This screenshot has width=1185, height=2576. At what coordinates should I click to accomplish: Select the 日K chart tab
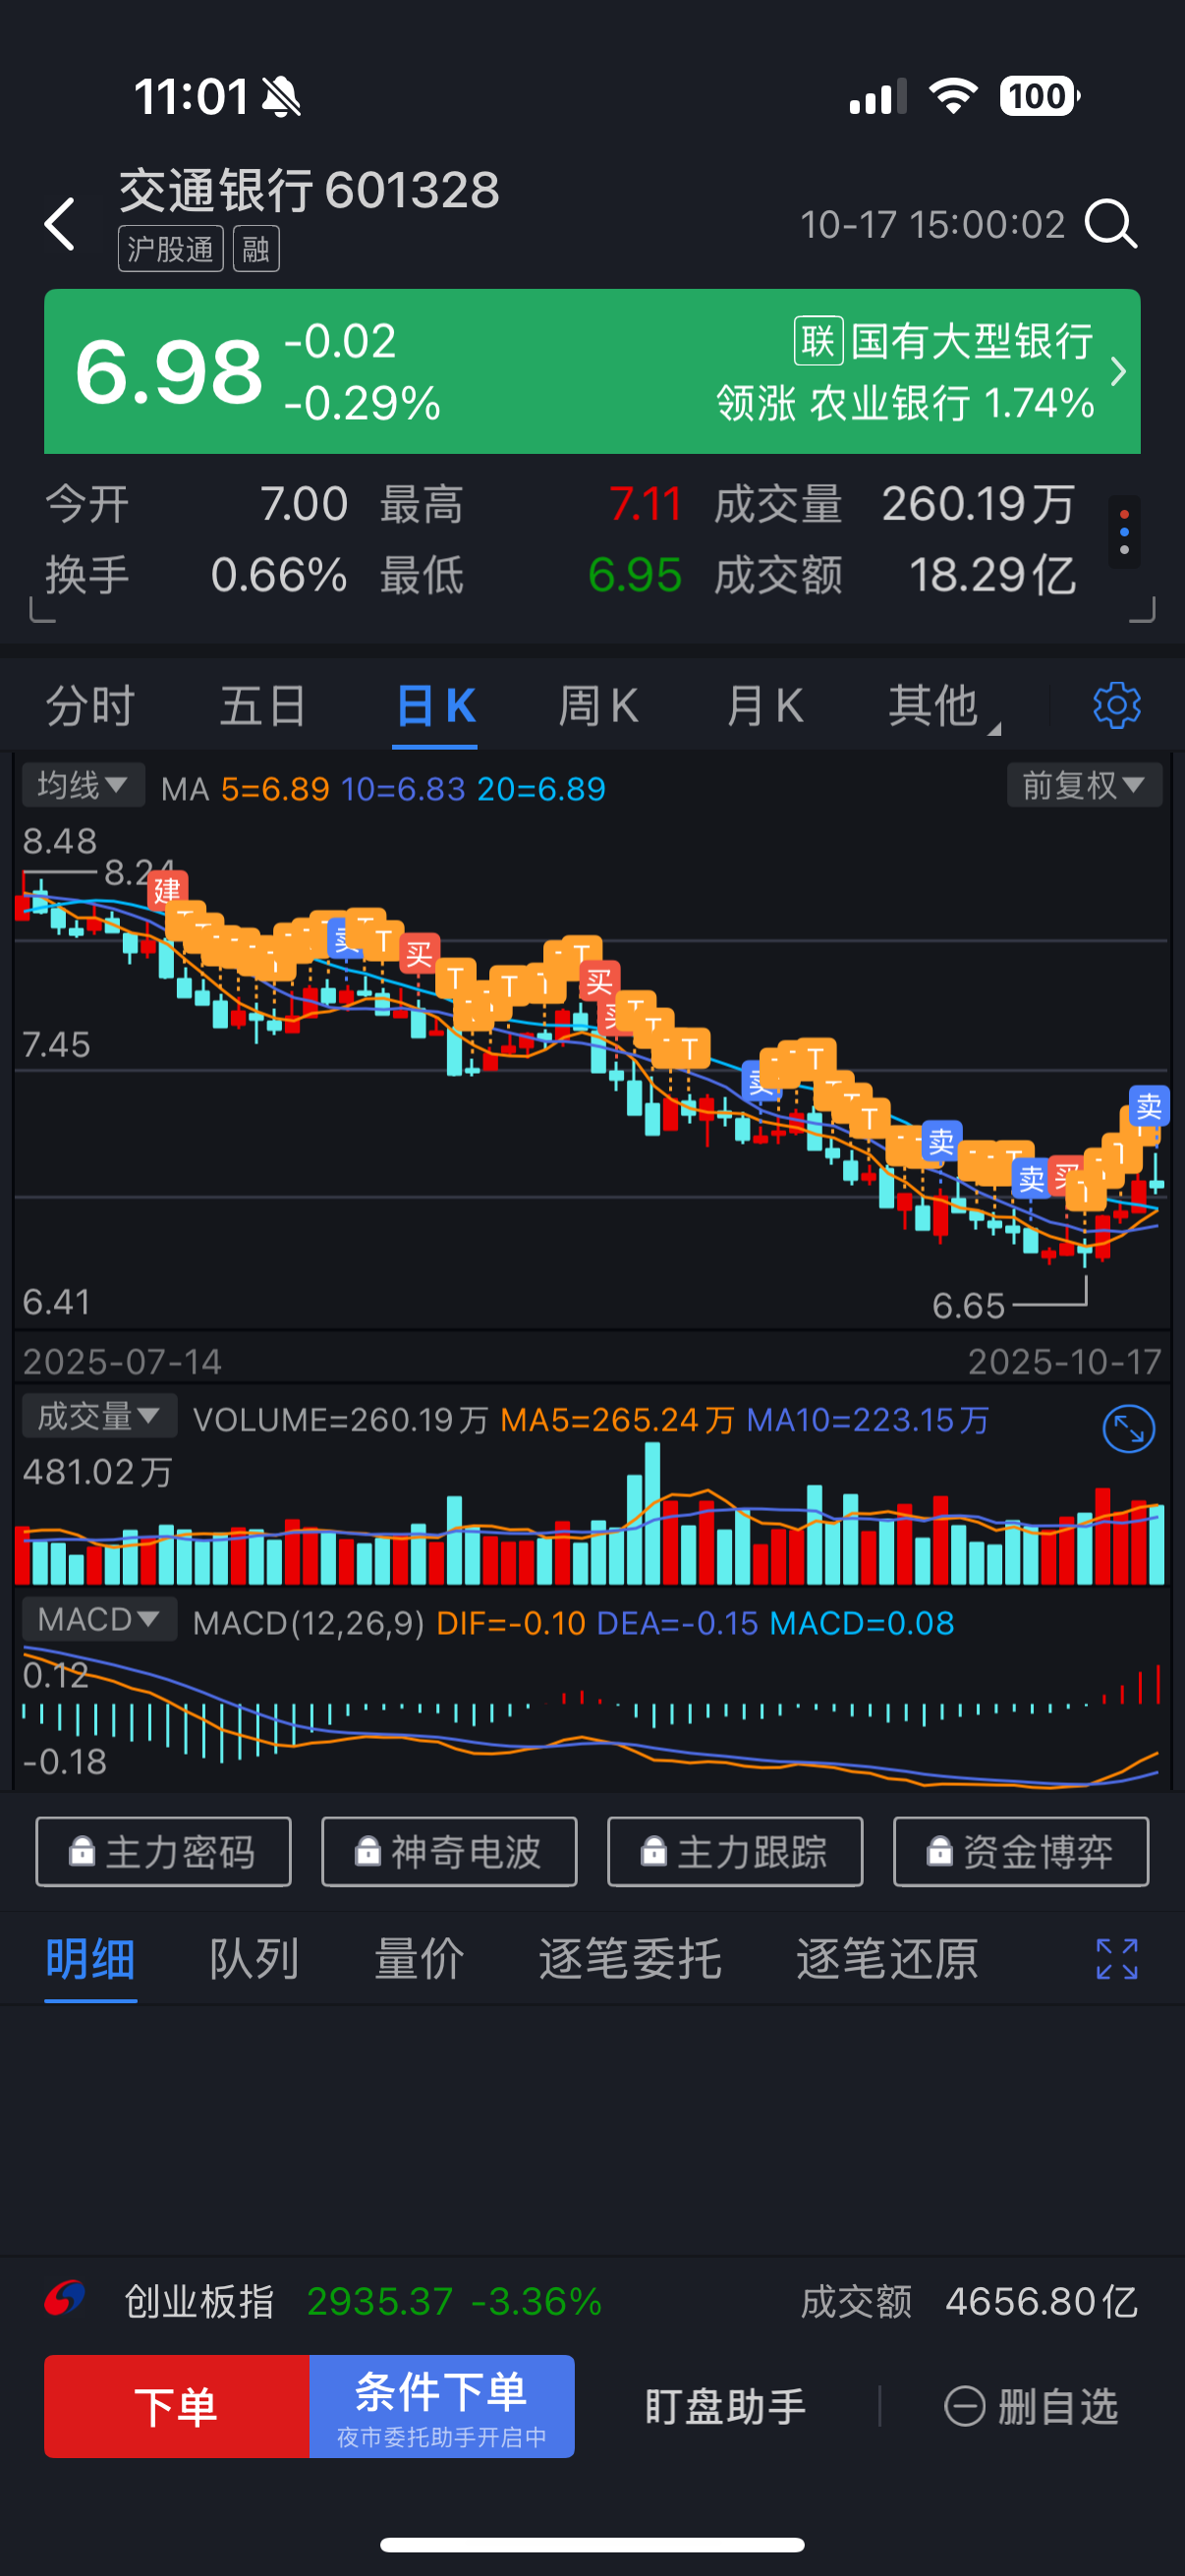point(435,706)
